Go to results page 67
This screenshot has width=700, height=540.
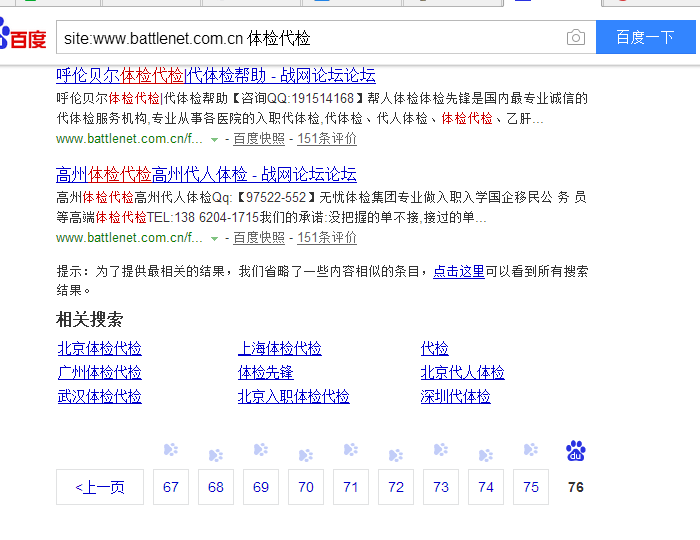[171, 487]
